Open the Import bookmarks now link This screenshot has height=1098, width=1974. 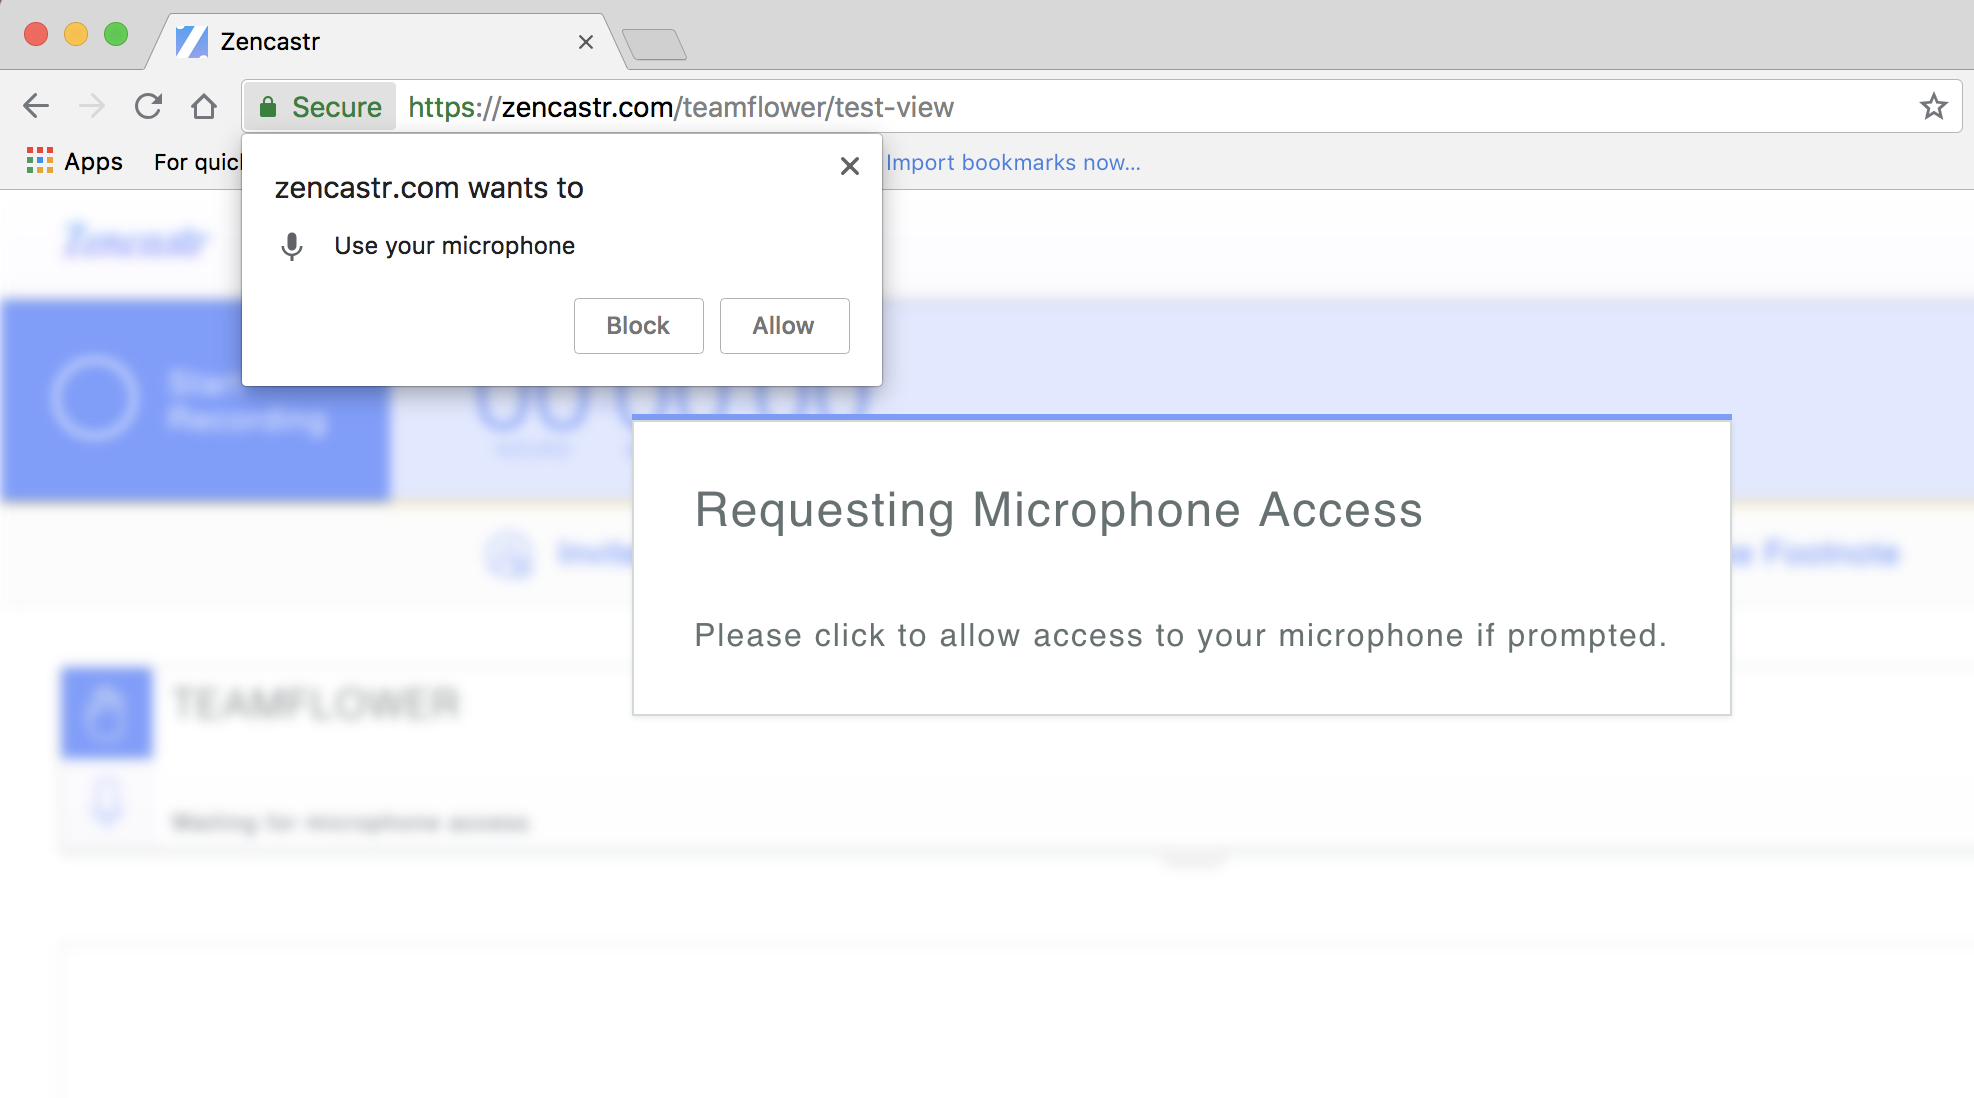coord(1013,162)
